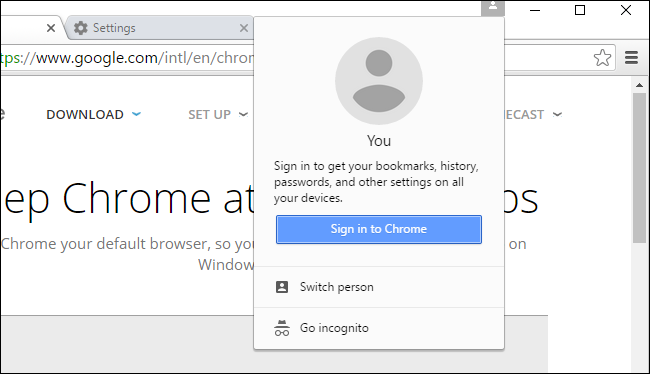
Task: Click the Switch person icon
Action: [282, 287]
